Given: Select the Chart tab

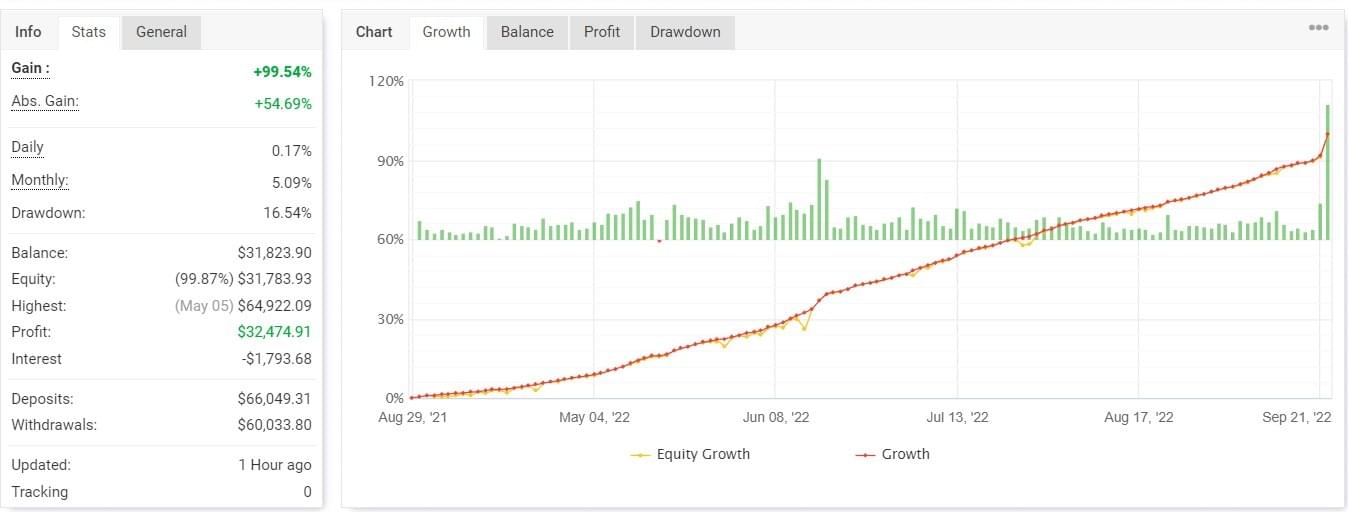Looking at the screenshot, I should [374, 32].
